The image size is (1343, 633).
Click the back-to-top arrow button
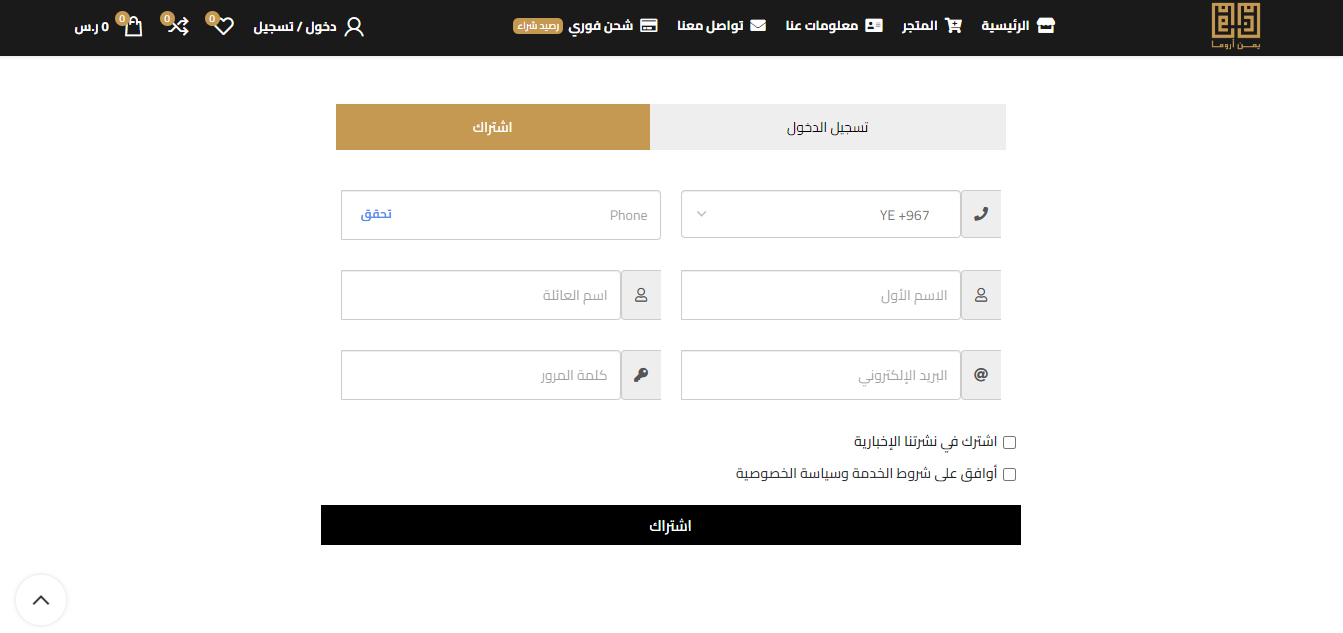point(41,600)
